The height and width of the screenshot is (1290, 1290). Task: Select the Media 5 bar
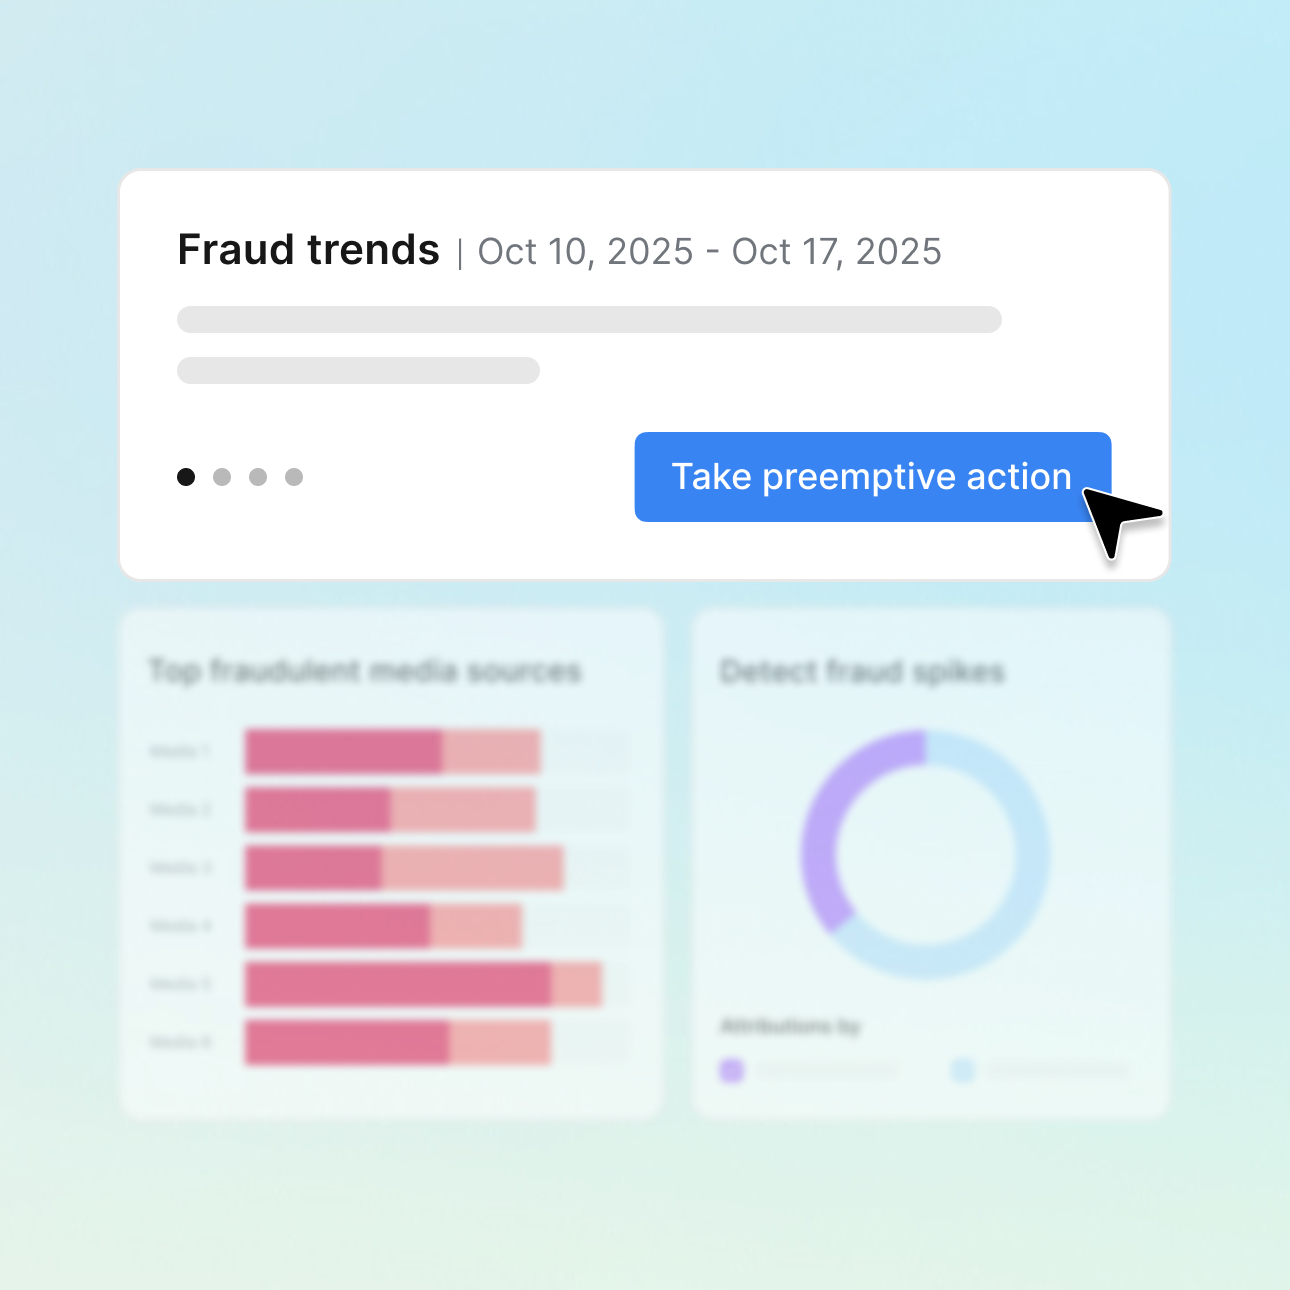click(x=420, y=983)
